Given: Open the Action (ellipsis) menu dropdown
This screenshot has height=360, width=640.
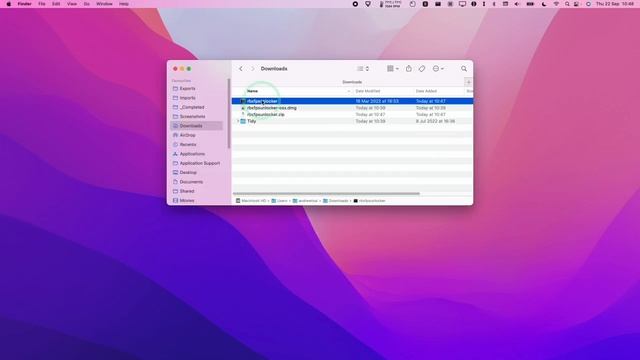Looking at the screenshot, I should click(x=438, y=69).
